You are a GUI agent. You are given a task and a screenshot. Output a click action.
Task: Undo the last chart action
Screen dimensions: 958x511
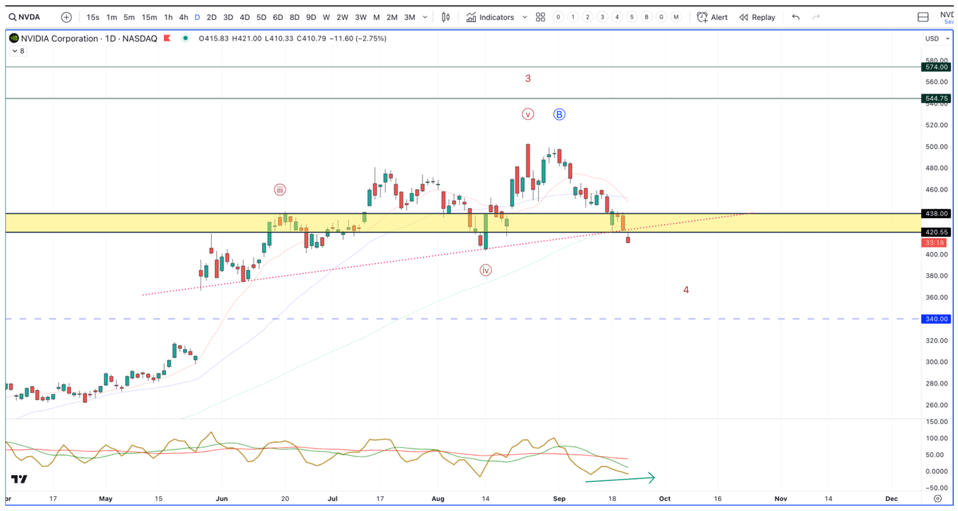(795, 17)
